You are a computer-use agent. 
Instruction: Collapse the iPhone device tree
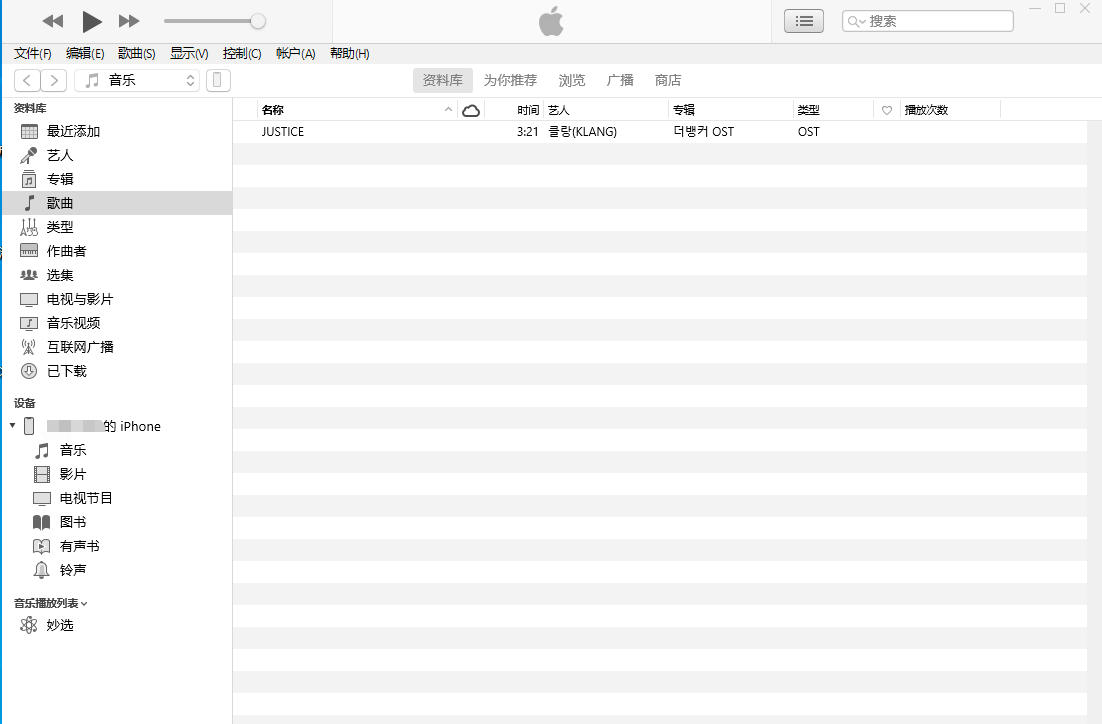[x=12, y=426]
